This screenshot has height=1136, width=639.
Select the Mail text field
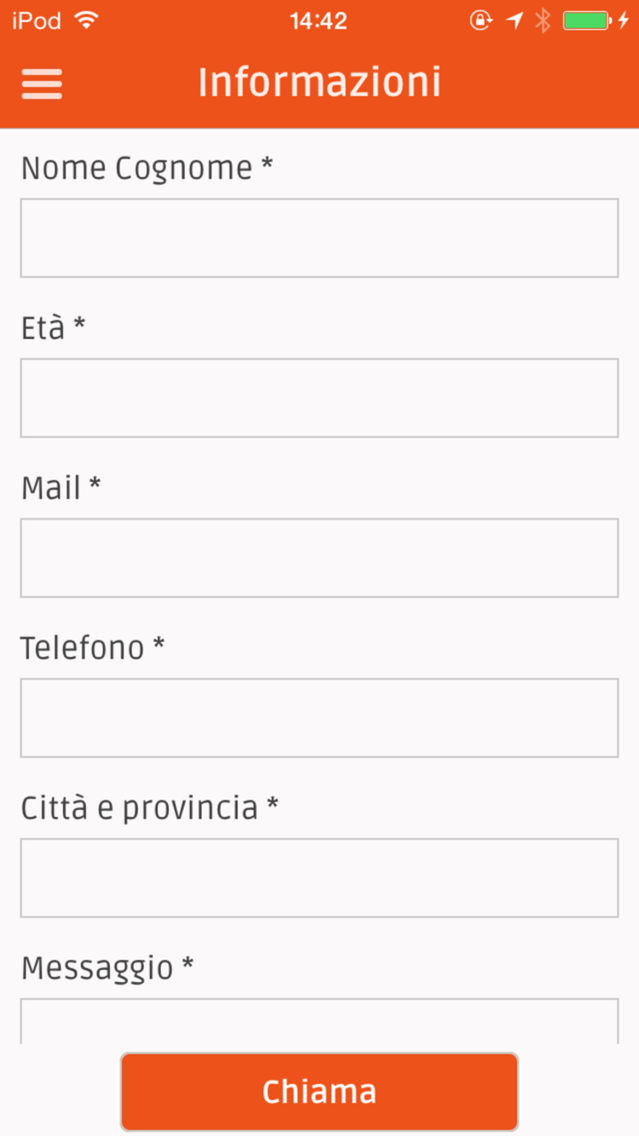[320, 558]
